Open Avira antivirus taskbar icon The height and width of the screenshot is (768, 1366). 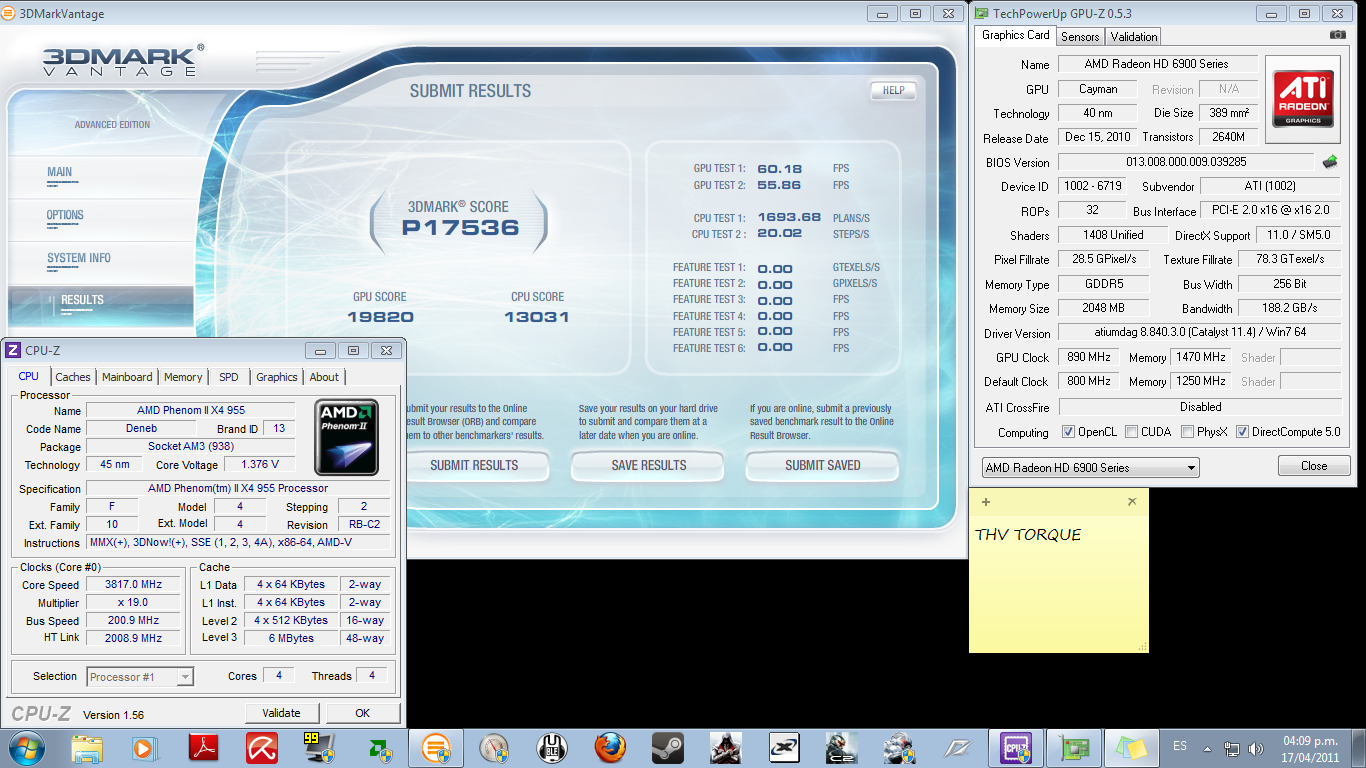(262, 748)
